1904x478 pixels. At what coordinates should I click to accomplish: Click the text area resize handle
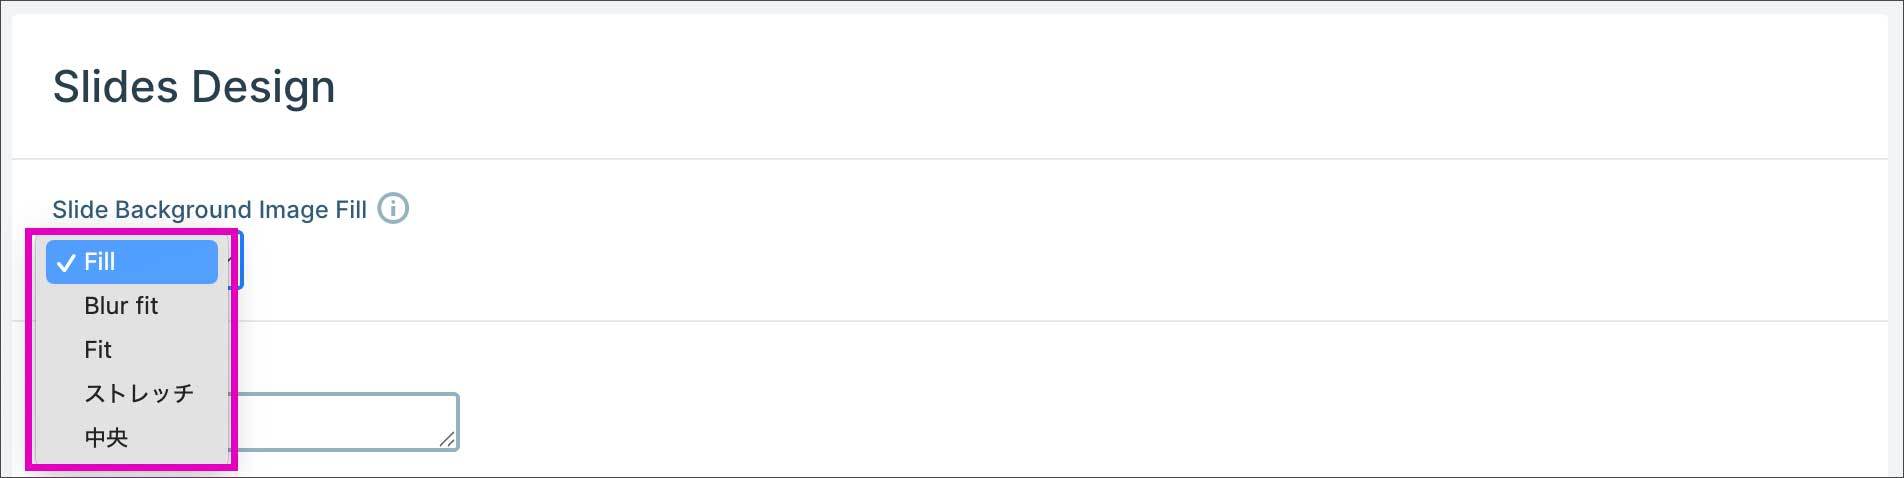click(447, 439)
